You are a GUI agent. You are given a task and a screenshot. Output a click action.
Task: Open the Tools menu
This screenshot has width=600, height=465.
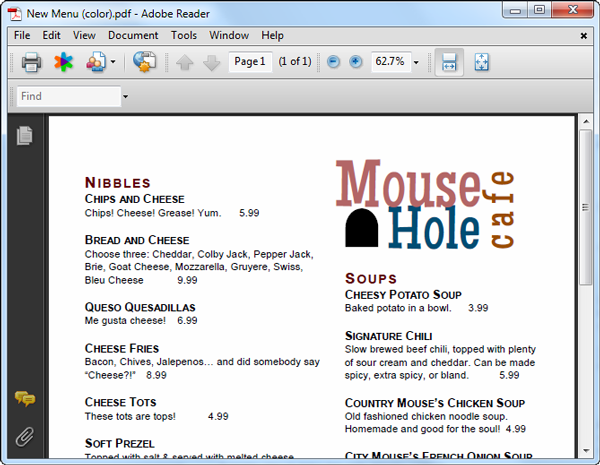[184, 35]
